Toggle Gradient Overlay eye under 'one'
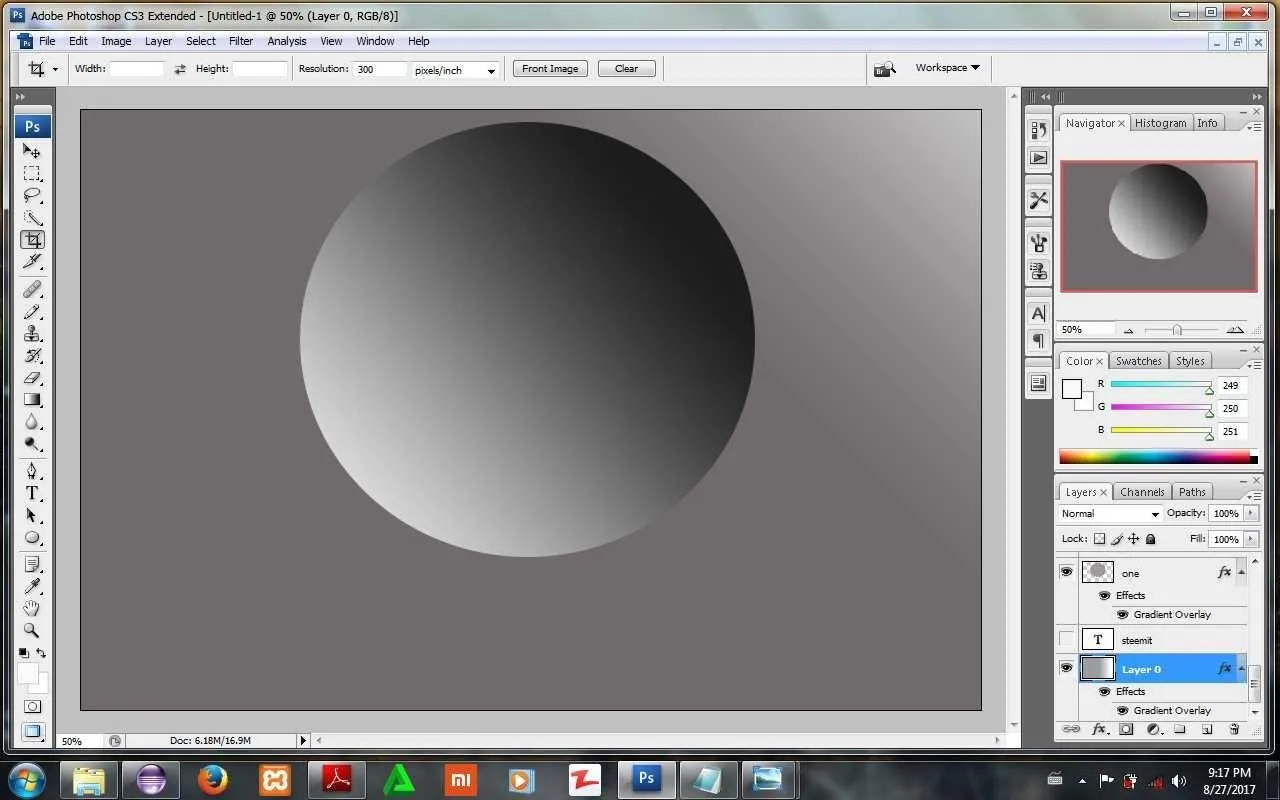This screenshot has width=1280, height=800. tap(1122, 614)
